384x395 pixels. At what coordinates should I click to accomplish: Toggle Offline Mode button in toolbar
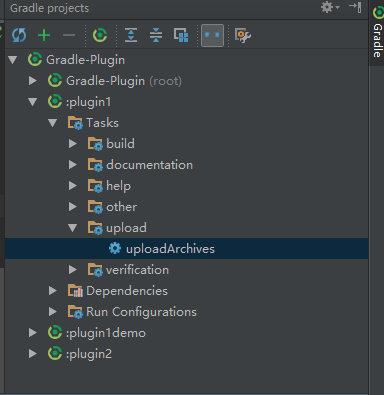[213, 35]
